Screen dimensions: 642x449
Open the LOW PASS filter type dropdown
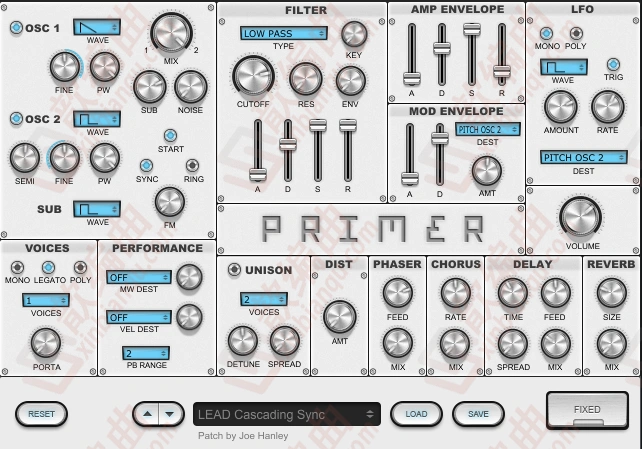[284, 34]
